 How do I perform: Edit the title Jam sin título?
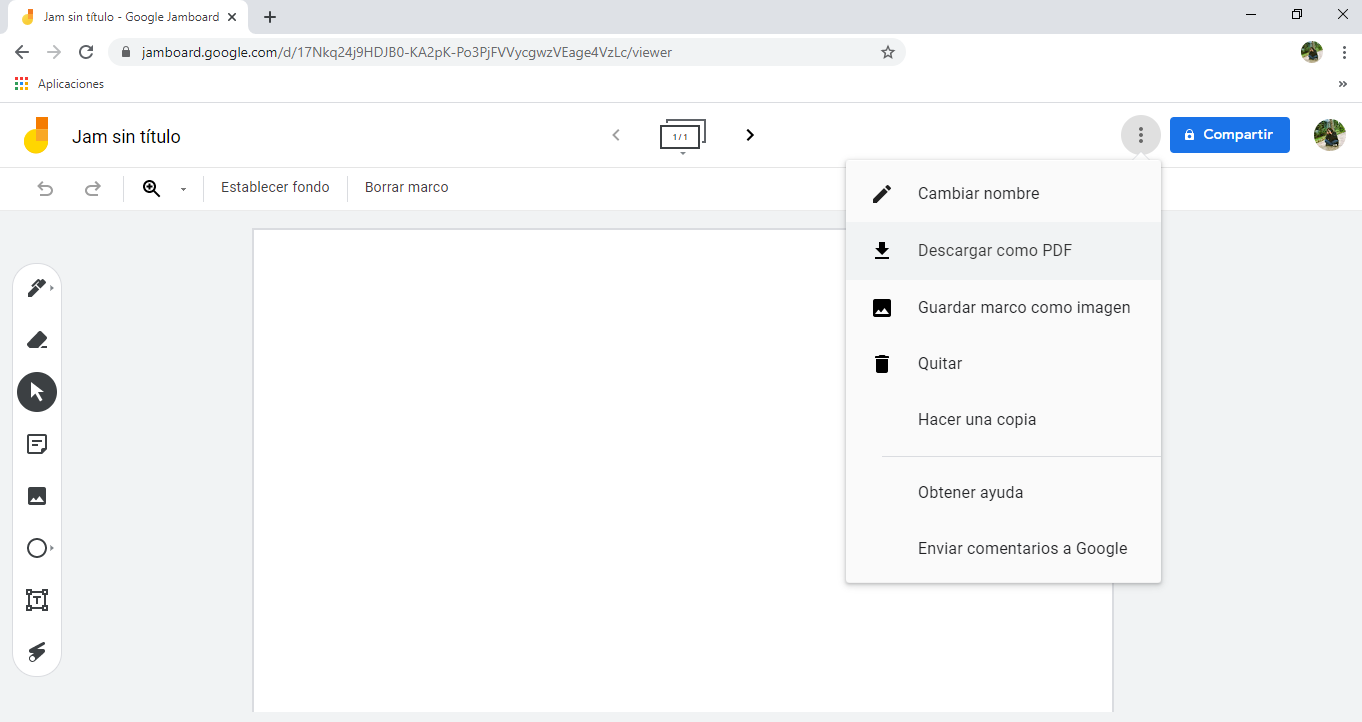[x=126, y=137]
